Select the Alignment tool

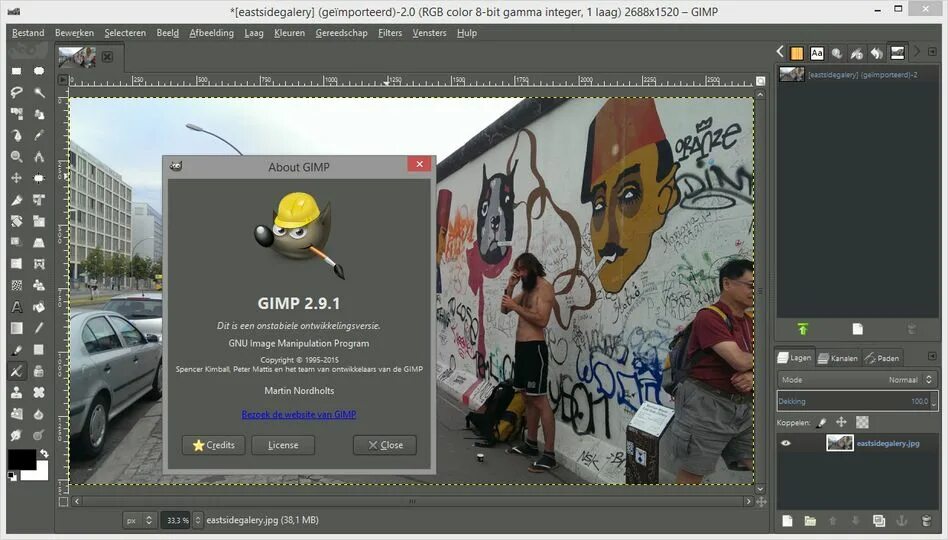(x=39, y=178)
